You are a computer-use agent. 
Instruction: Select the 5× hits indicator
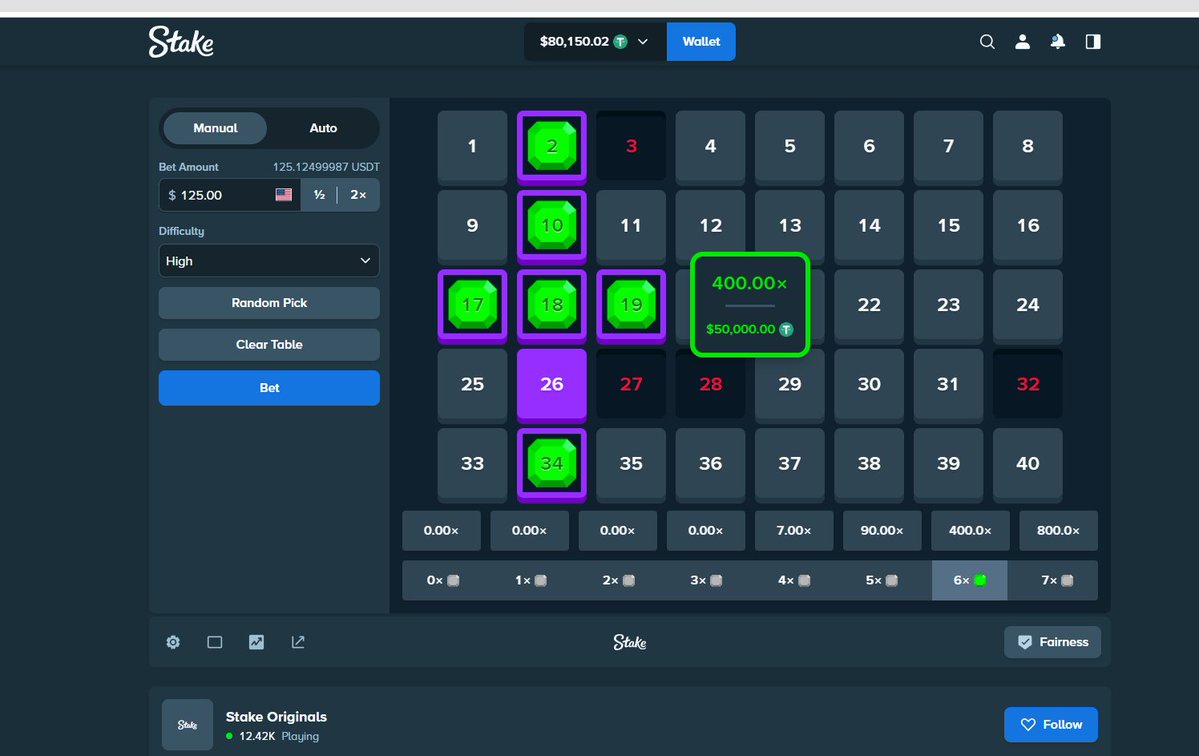(x=881, y=580)
